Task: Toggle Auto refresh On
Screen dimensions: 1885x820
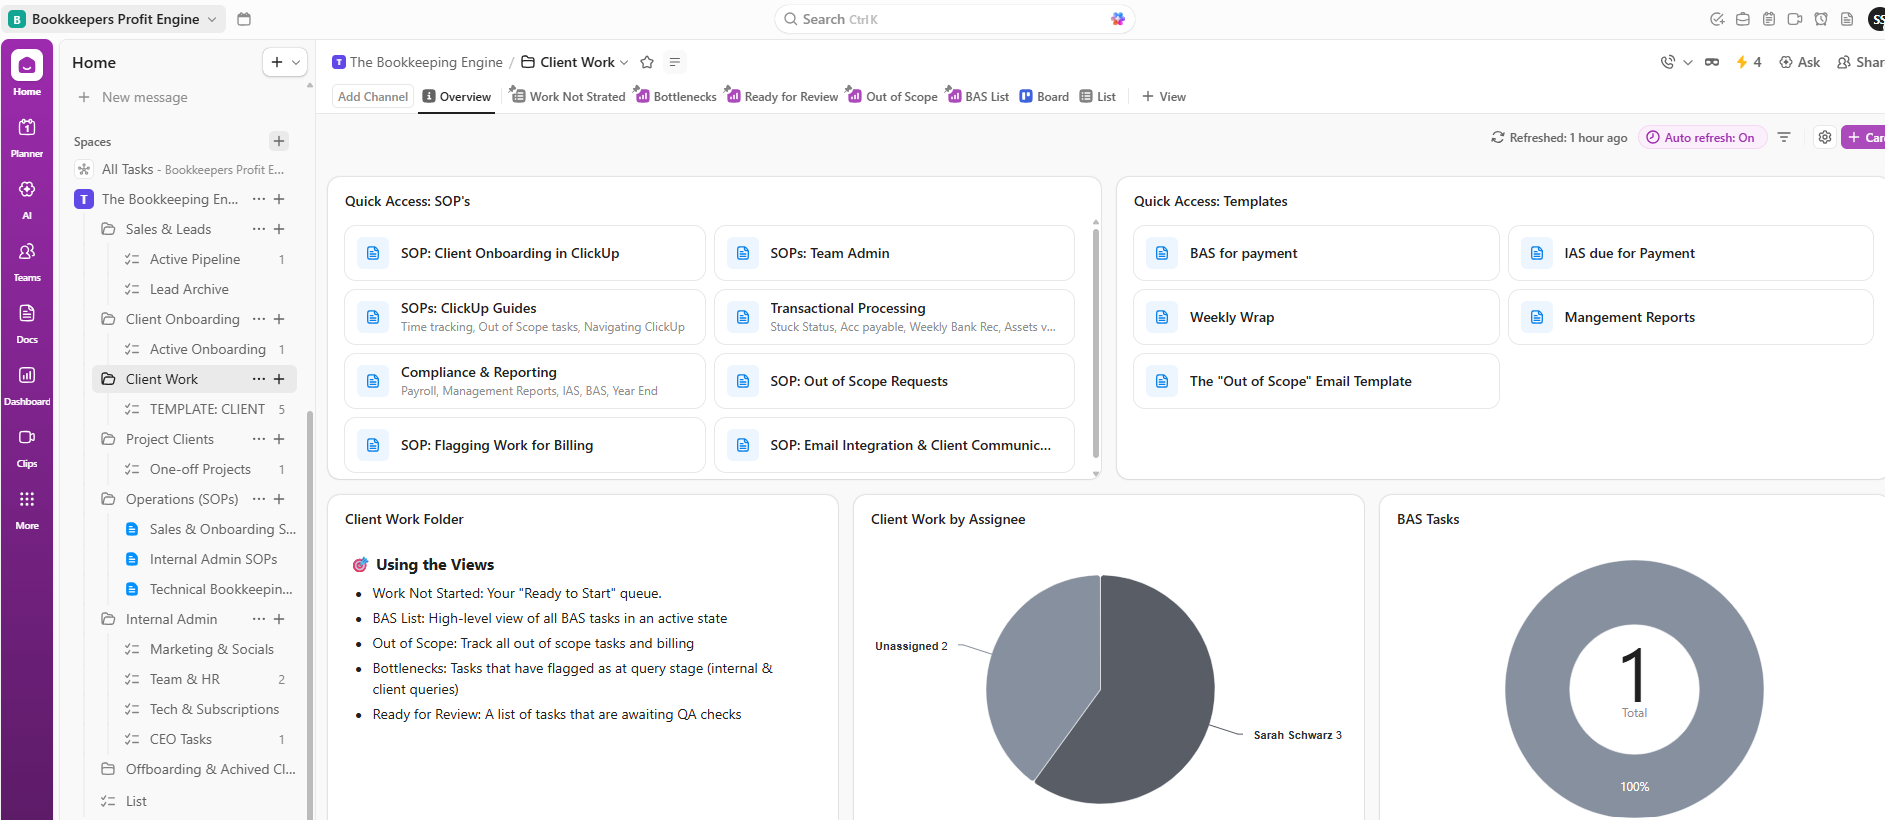Action: click(1701, 138)
